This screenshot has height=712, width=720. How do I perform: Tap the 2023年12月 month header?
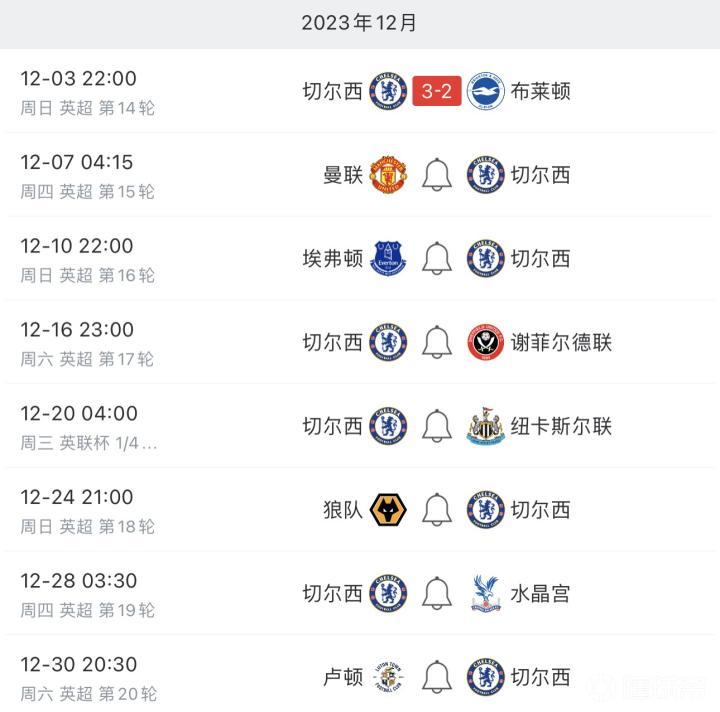(x=360, y=23)
